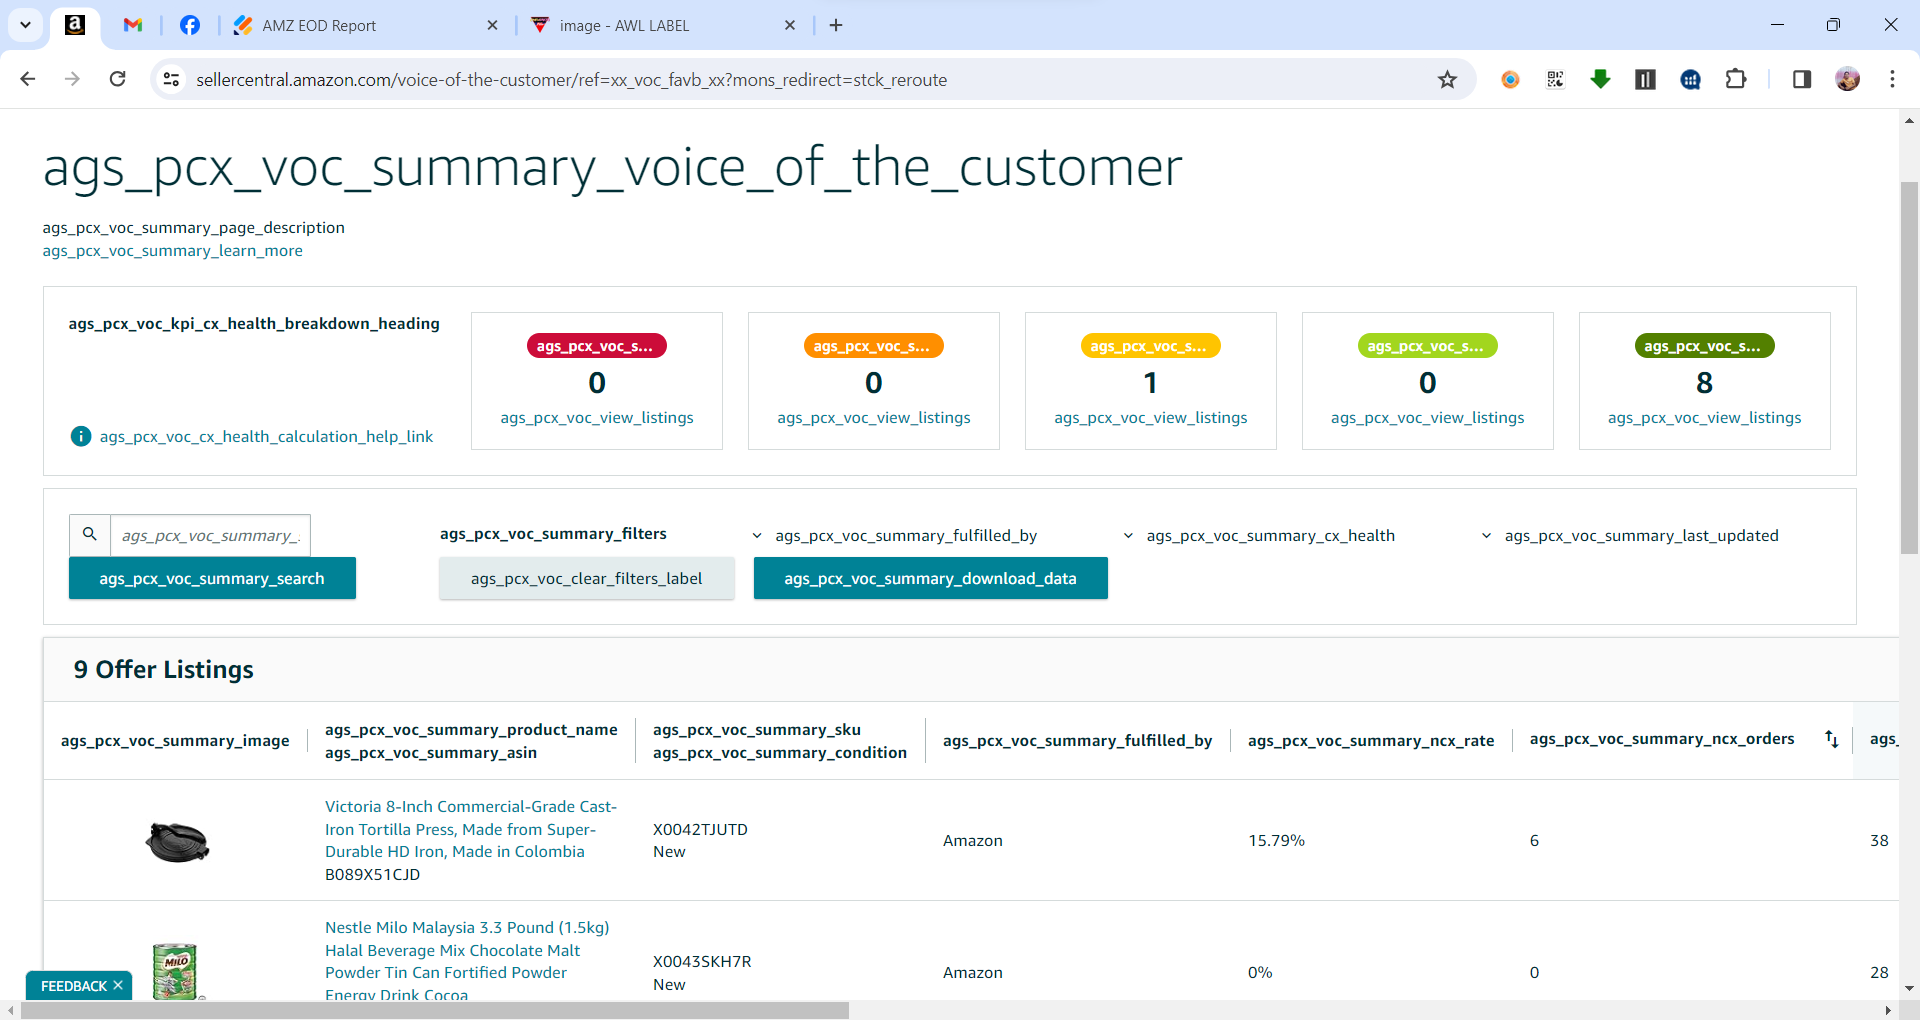The width and height of the screenshot is (1920, 1020).
Task: Open the QR code extension
Action: click(x=1555, y=79)
